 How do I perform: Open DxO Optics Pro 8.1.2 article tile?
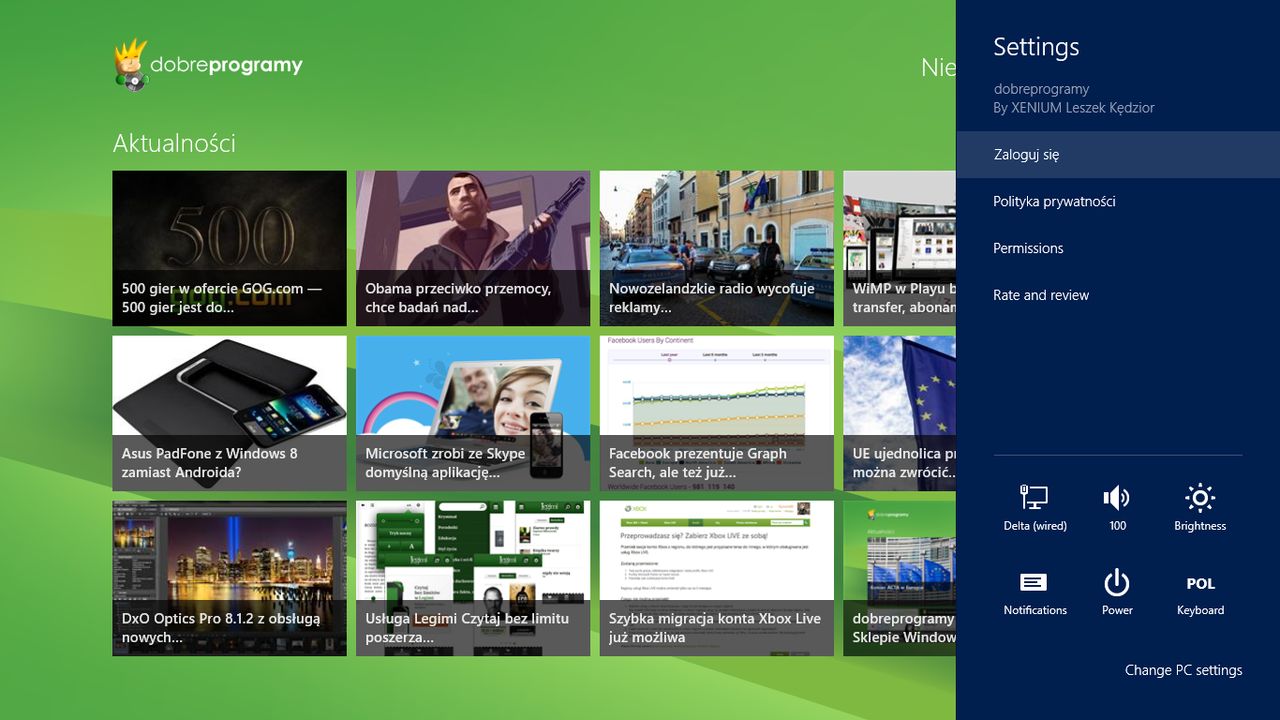click(229, 578)
